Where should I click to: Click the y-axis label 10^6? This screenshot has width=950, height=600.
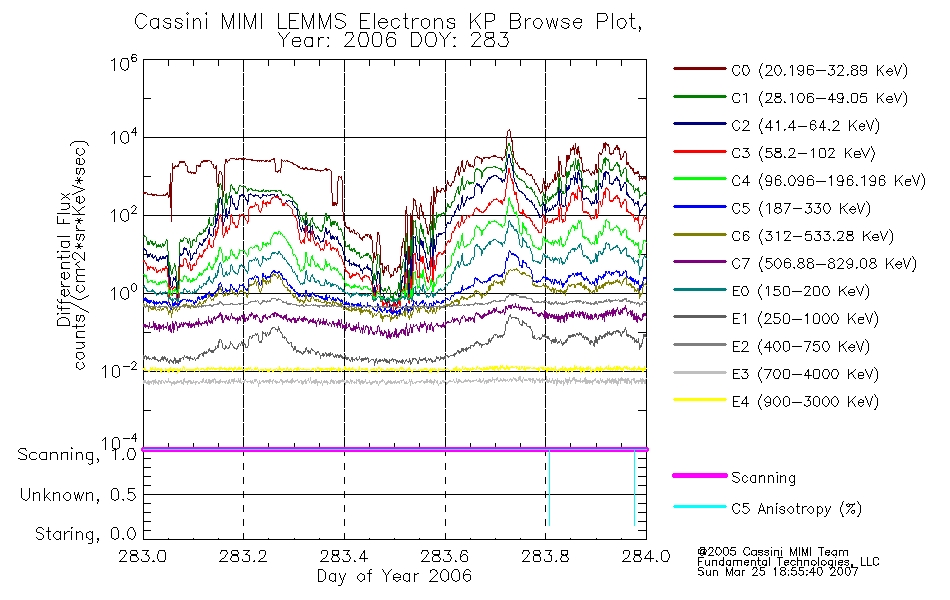pos(124,63)
